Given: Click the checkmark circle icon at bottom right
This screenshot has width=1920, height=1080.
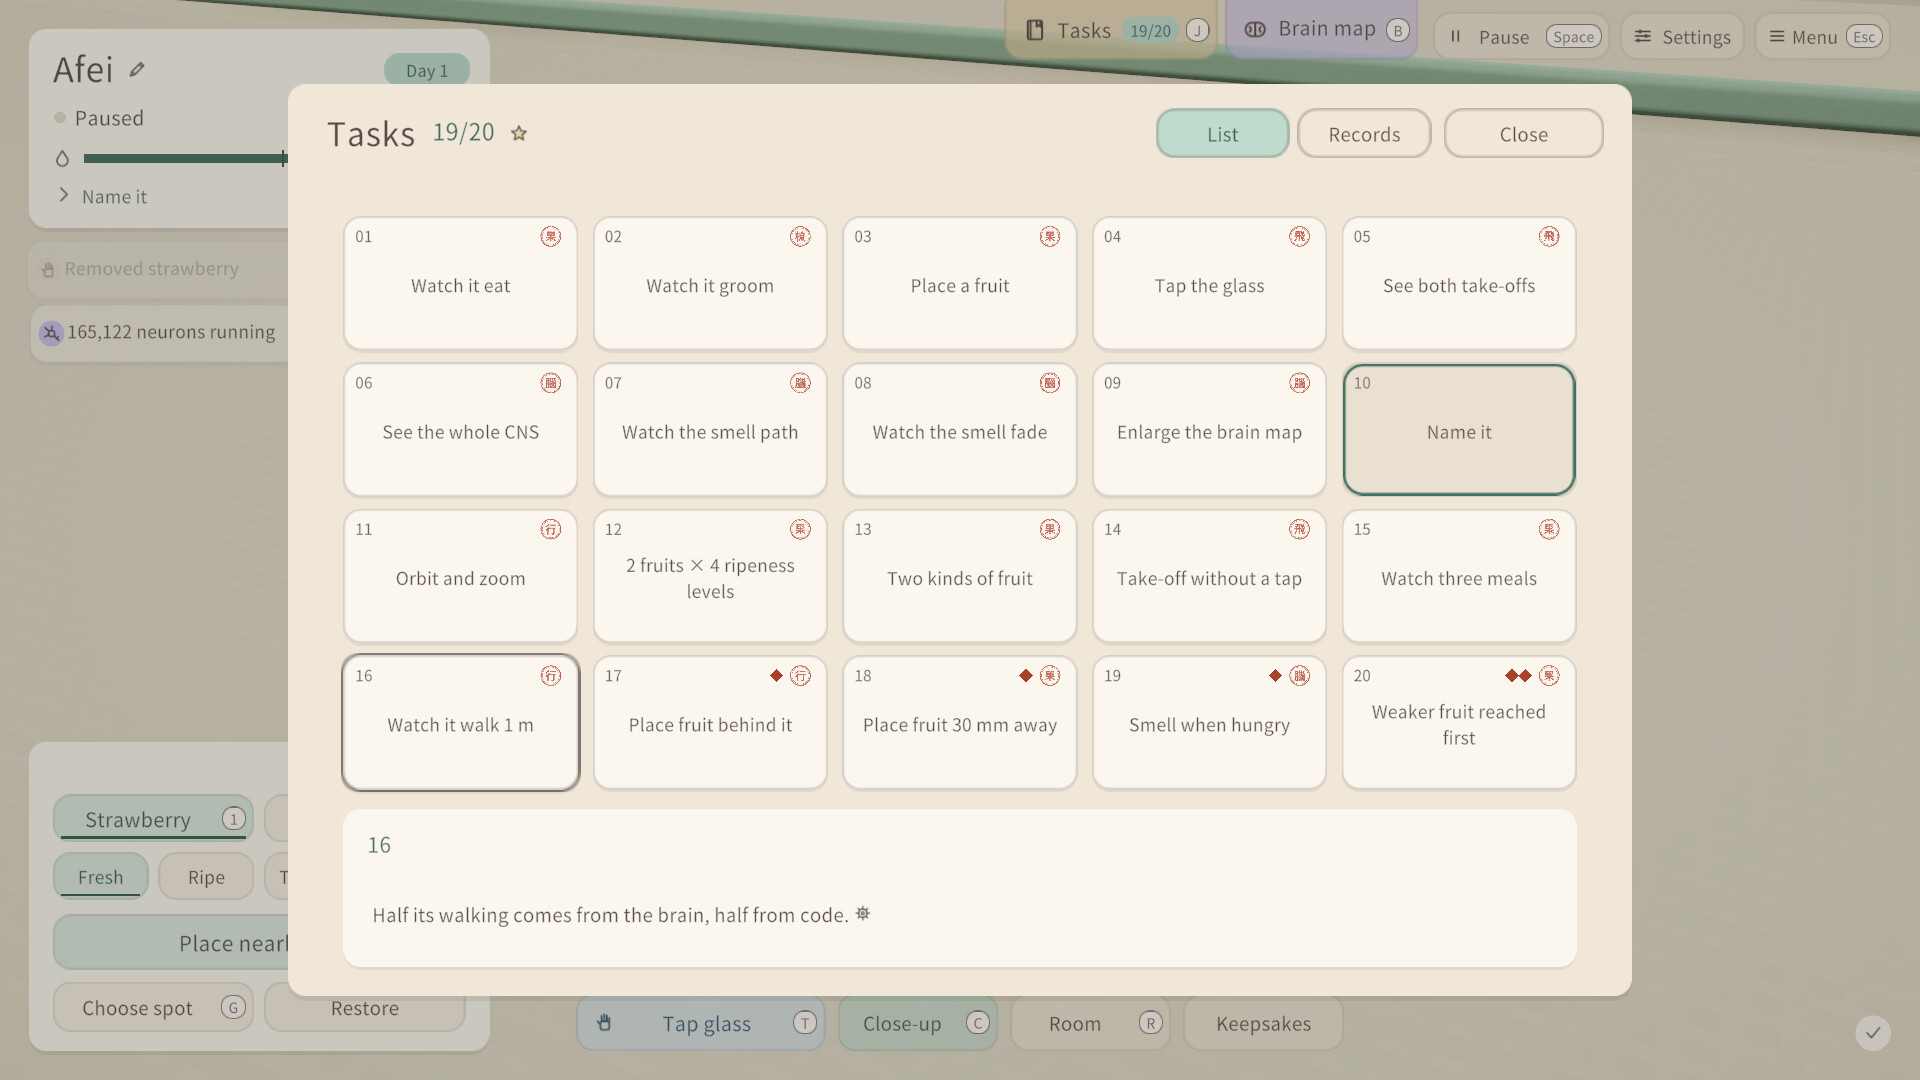Looking at the screenshot, I should 1873,1033.
